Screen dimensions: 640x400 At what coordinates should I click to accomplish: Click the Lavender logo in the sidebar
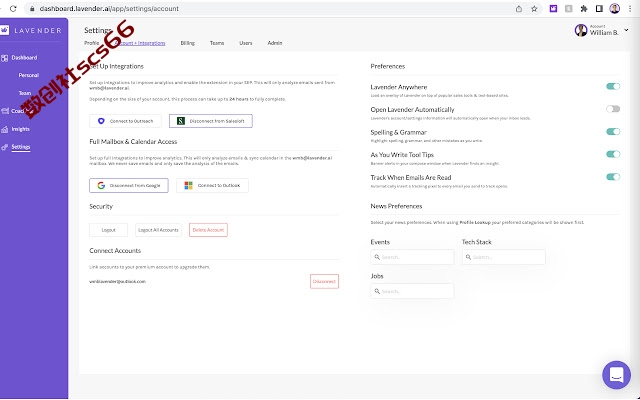click(x=5, y=30)
